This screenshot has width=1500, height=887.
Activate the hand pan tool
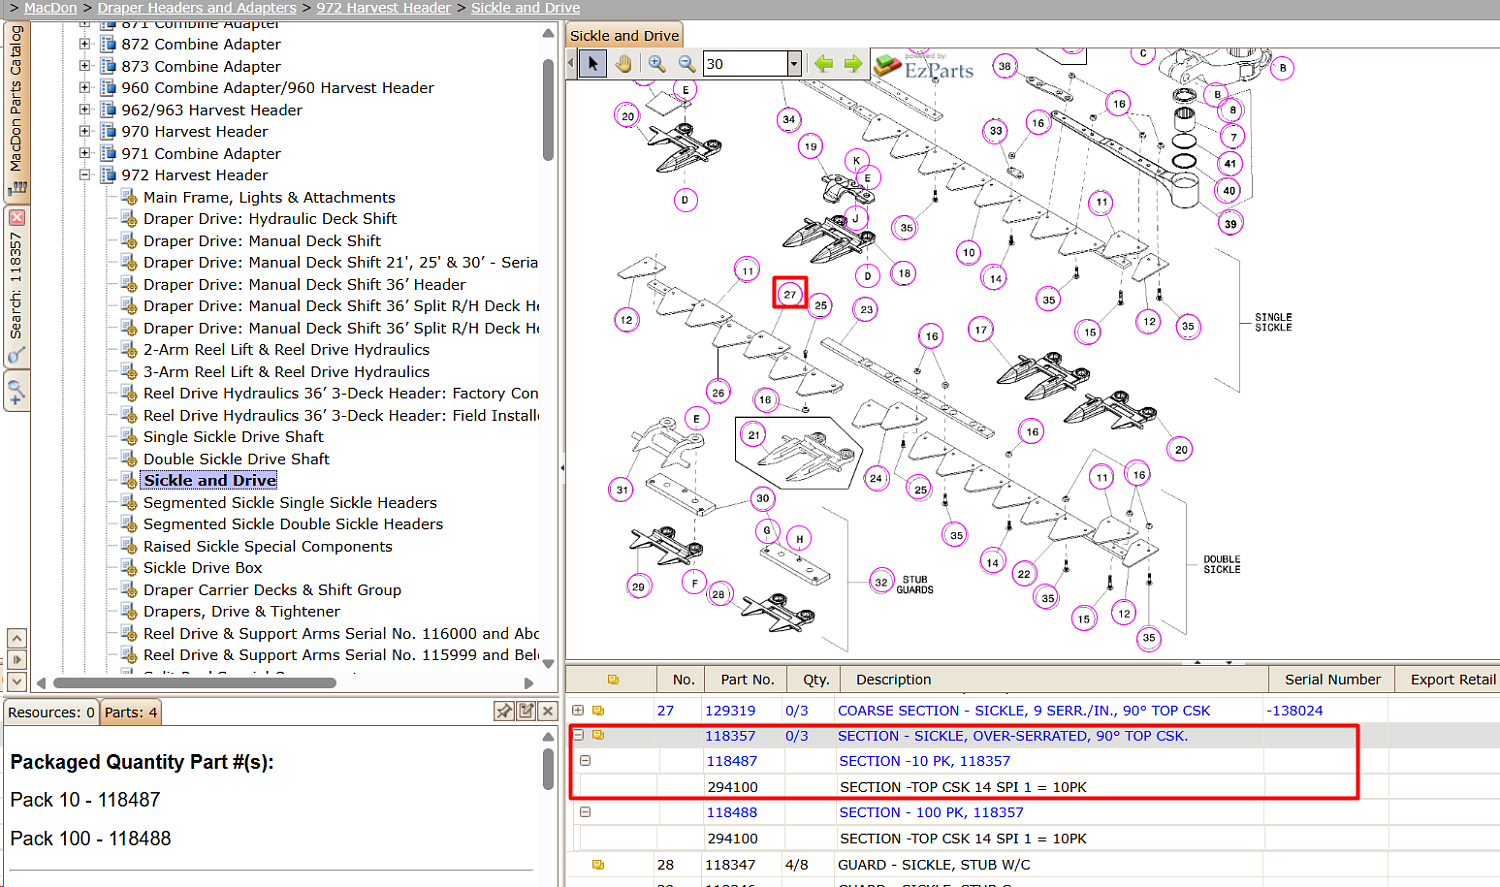624,64
